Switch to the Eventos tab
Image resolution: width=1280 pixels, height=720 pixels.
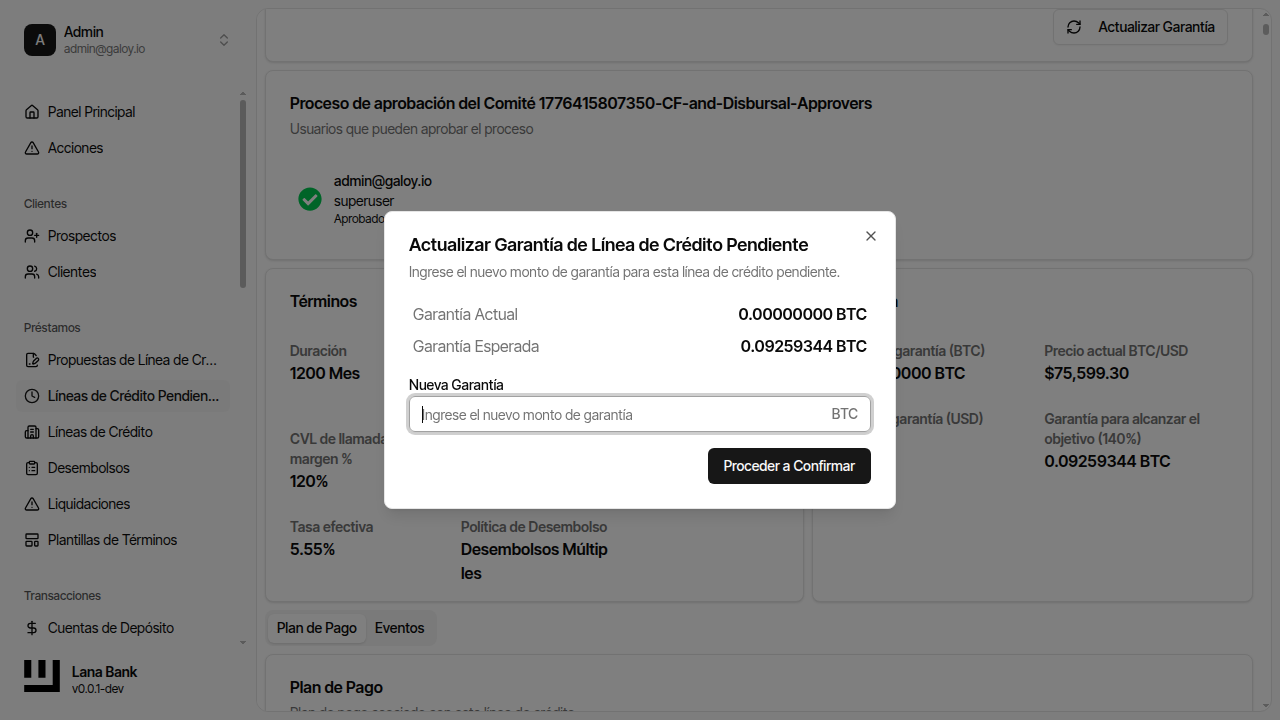pos(399,628)
